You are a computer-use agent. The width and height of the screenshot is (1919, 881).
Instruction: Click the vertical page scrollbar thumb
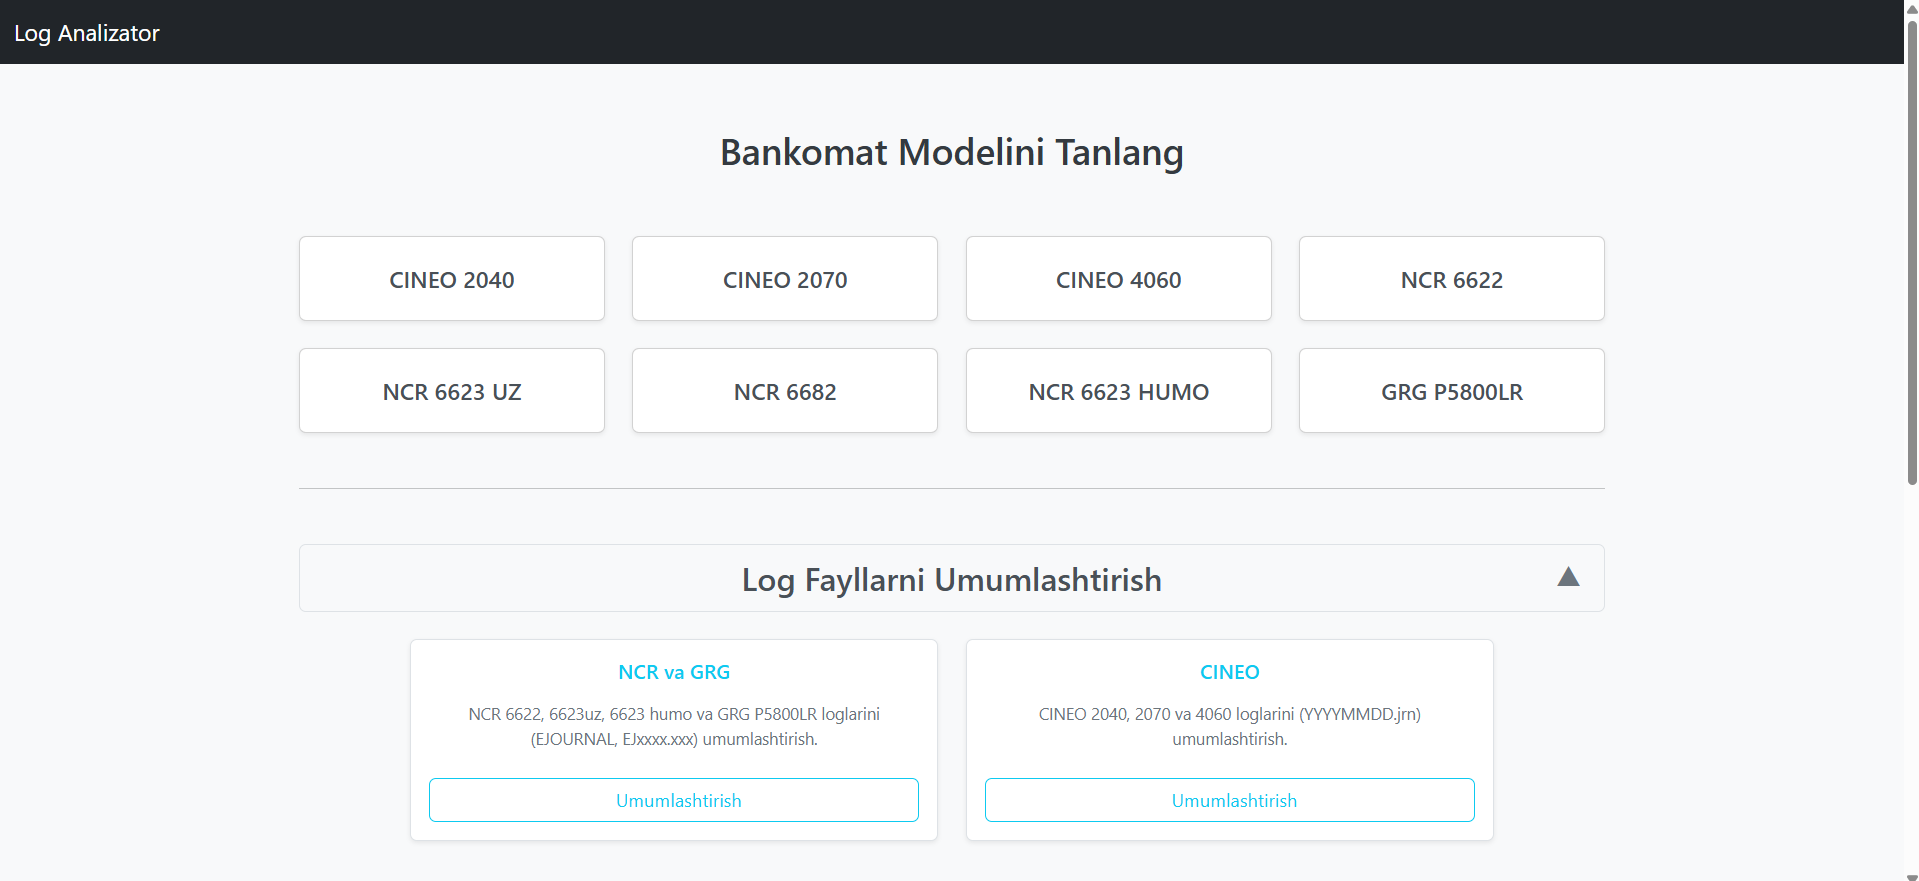tap(1912, 250)
